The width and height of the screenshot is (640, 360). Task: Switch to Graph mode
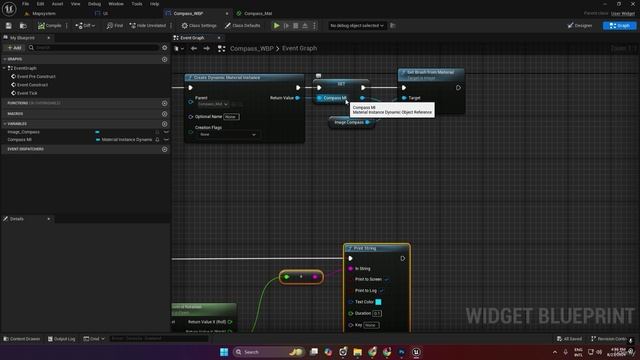[619, 26]
